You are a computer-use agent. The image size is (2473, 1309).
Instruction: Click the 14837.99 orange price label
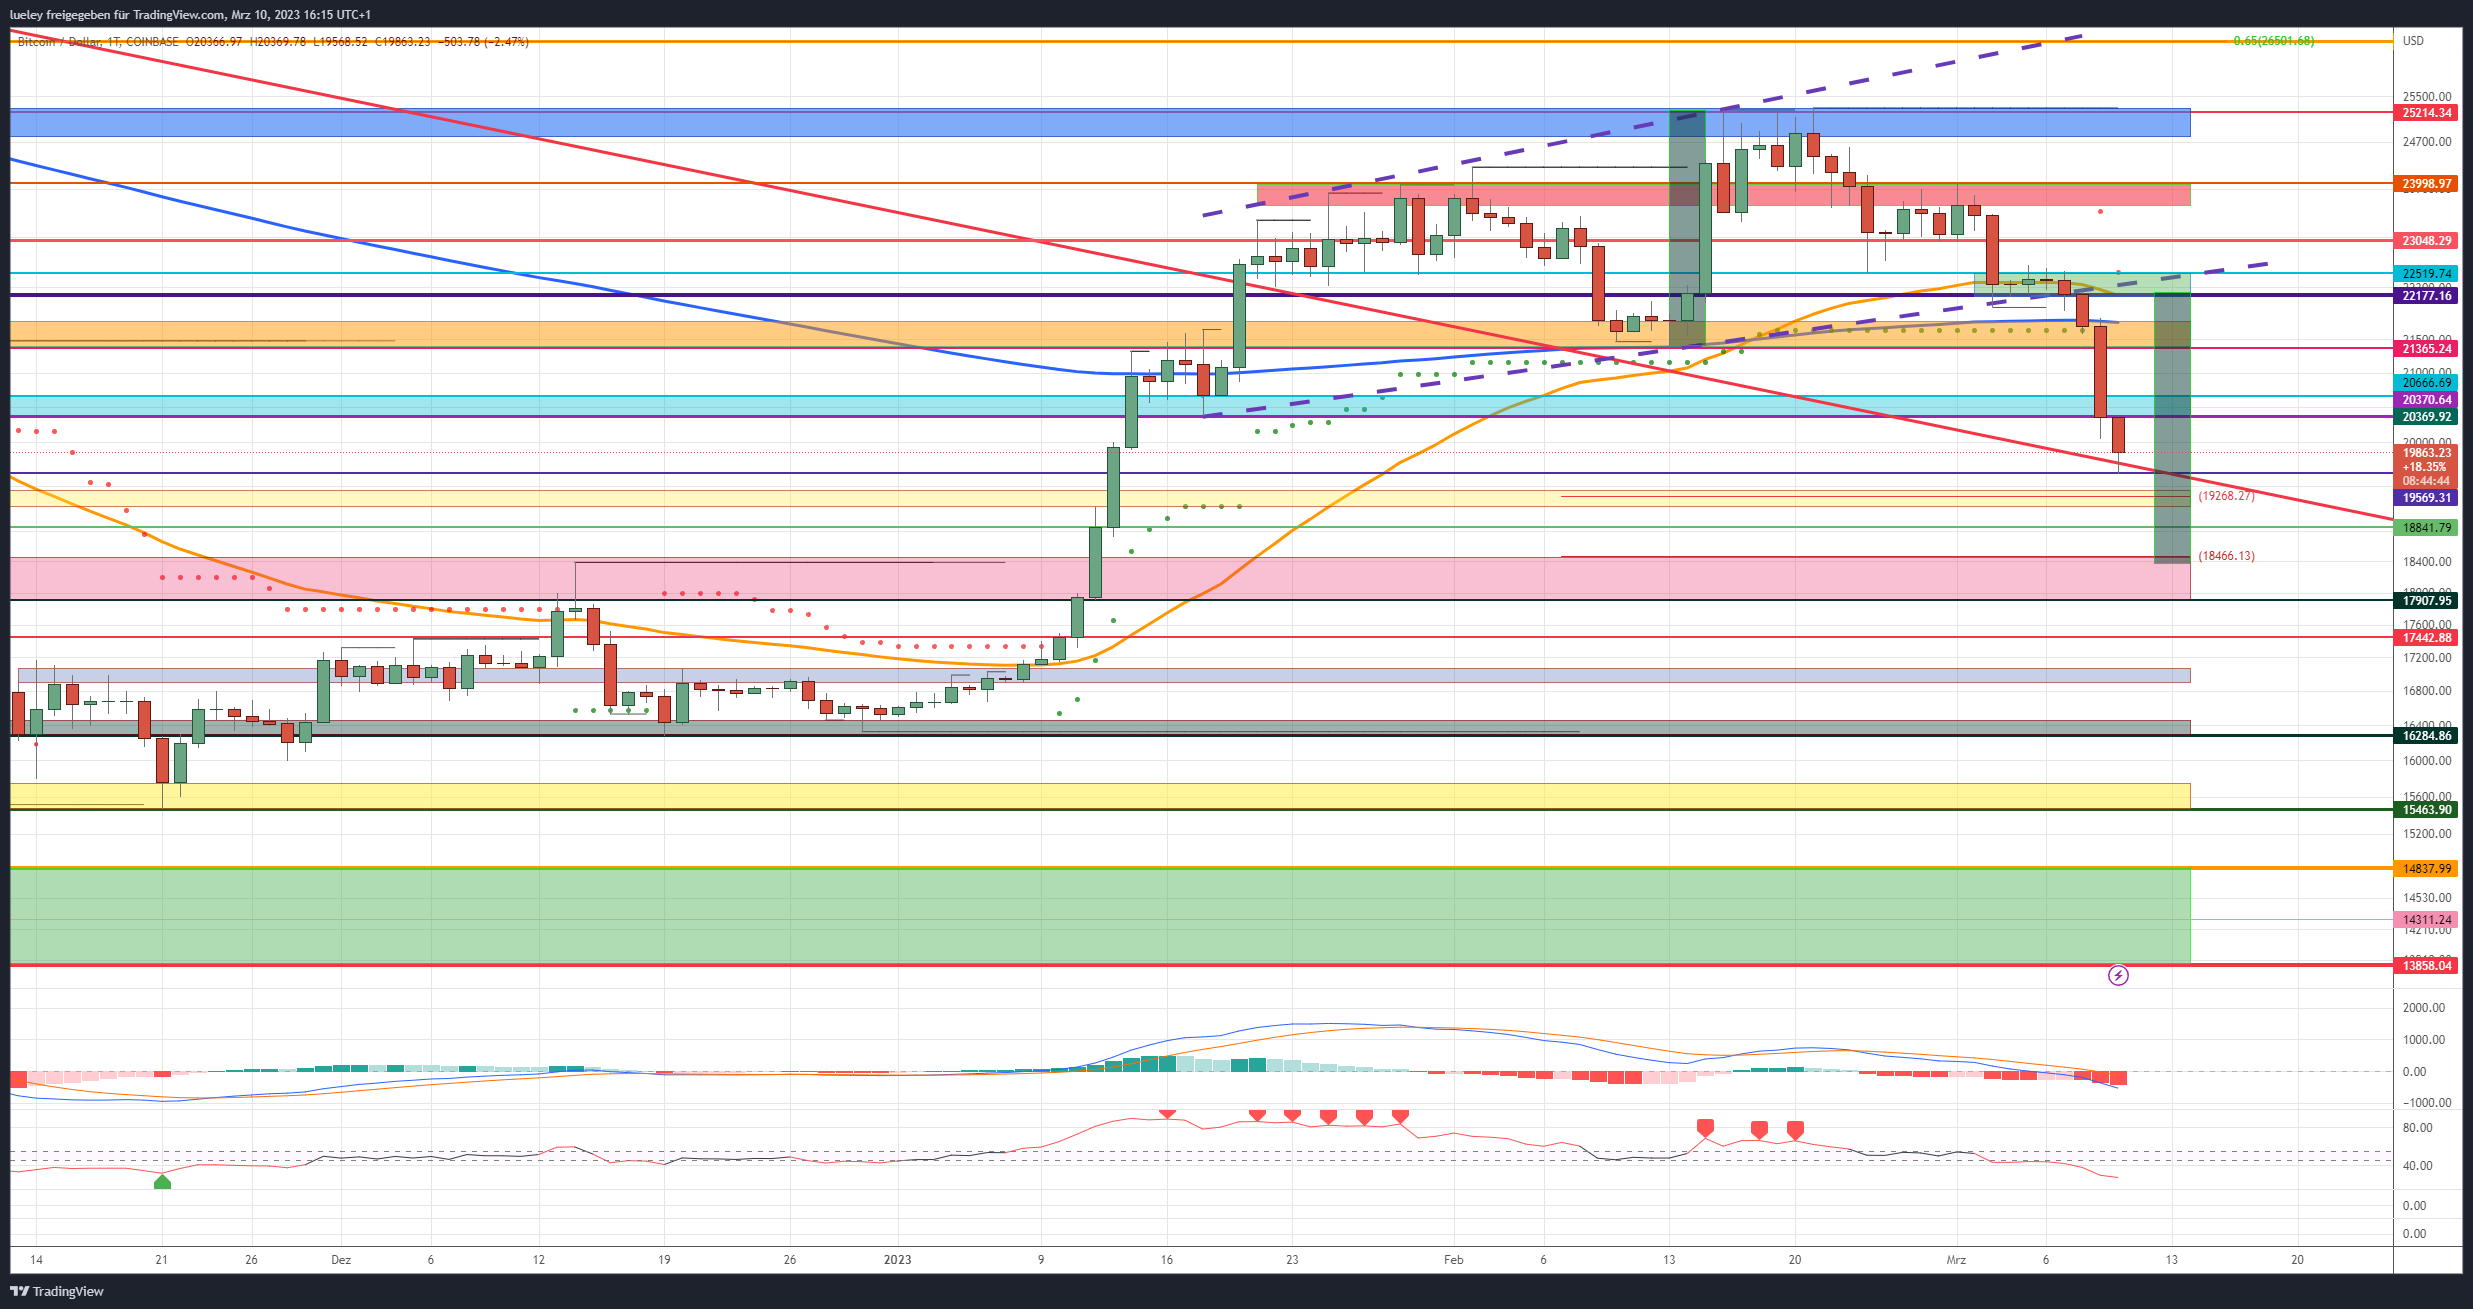[2427, 869]
